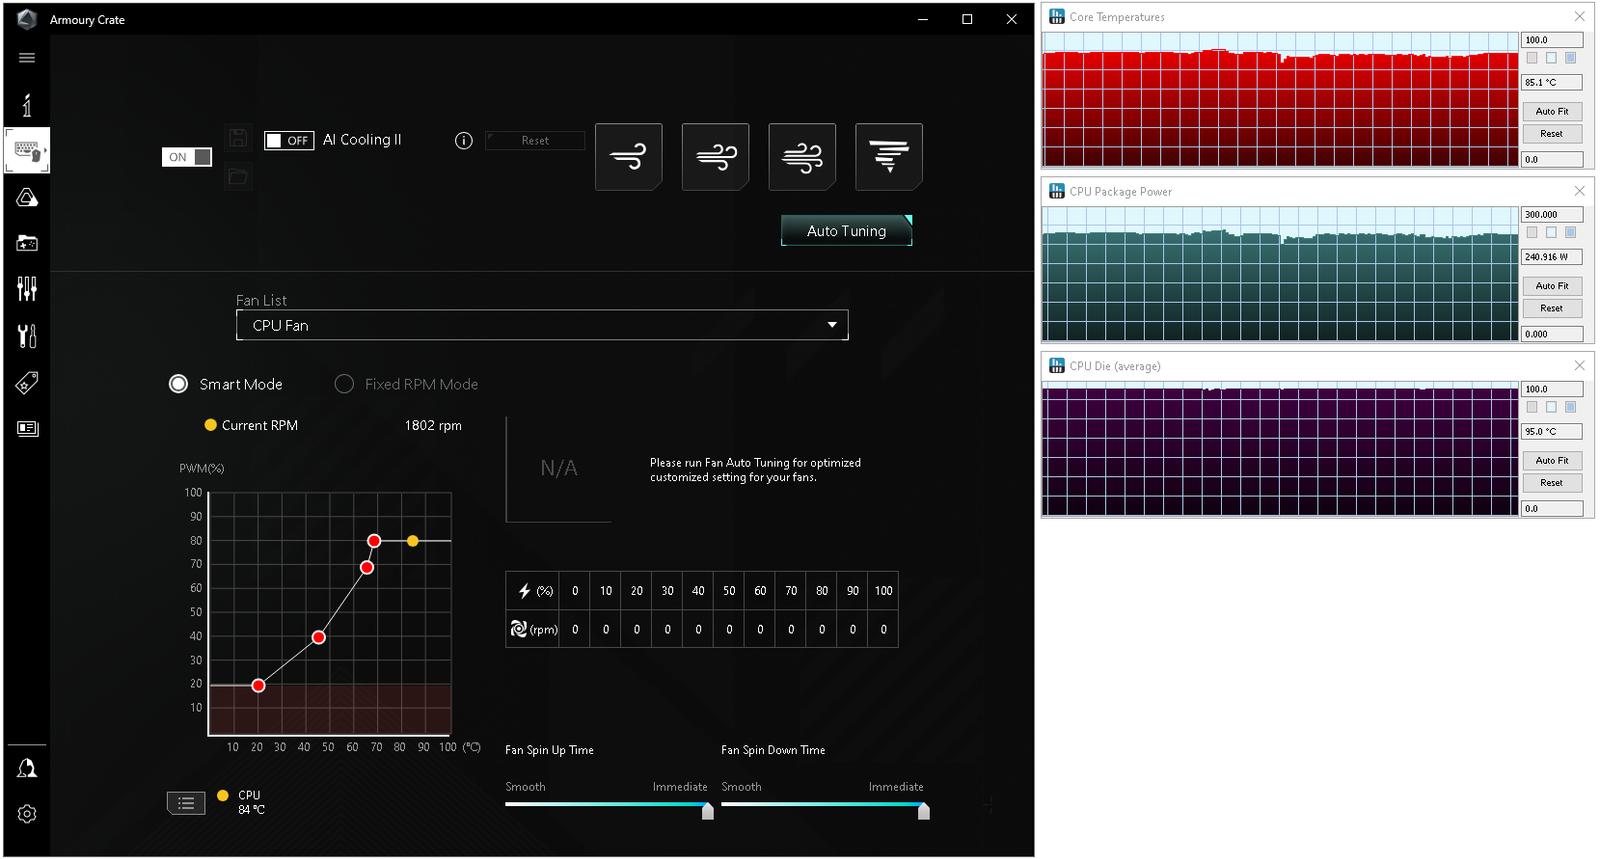The width and height of the screenshot is (1600, 859).
Task: Toggle AI Cooling II switch
Action: click(x=289, y=141)
